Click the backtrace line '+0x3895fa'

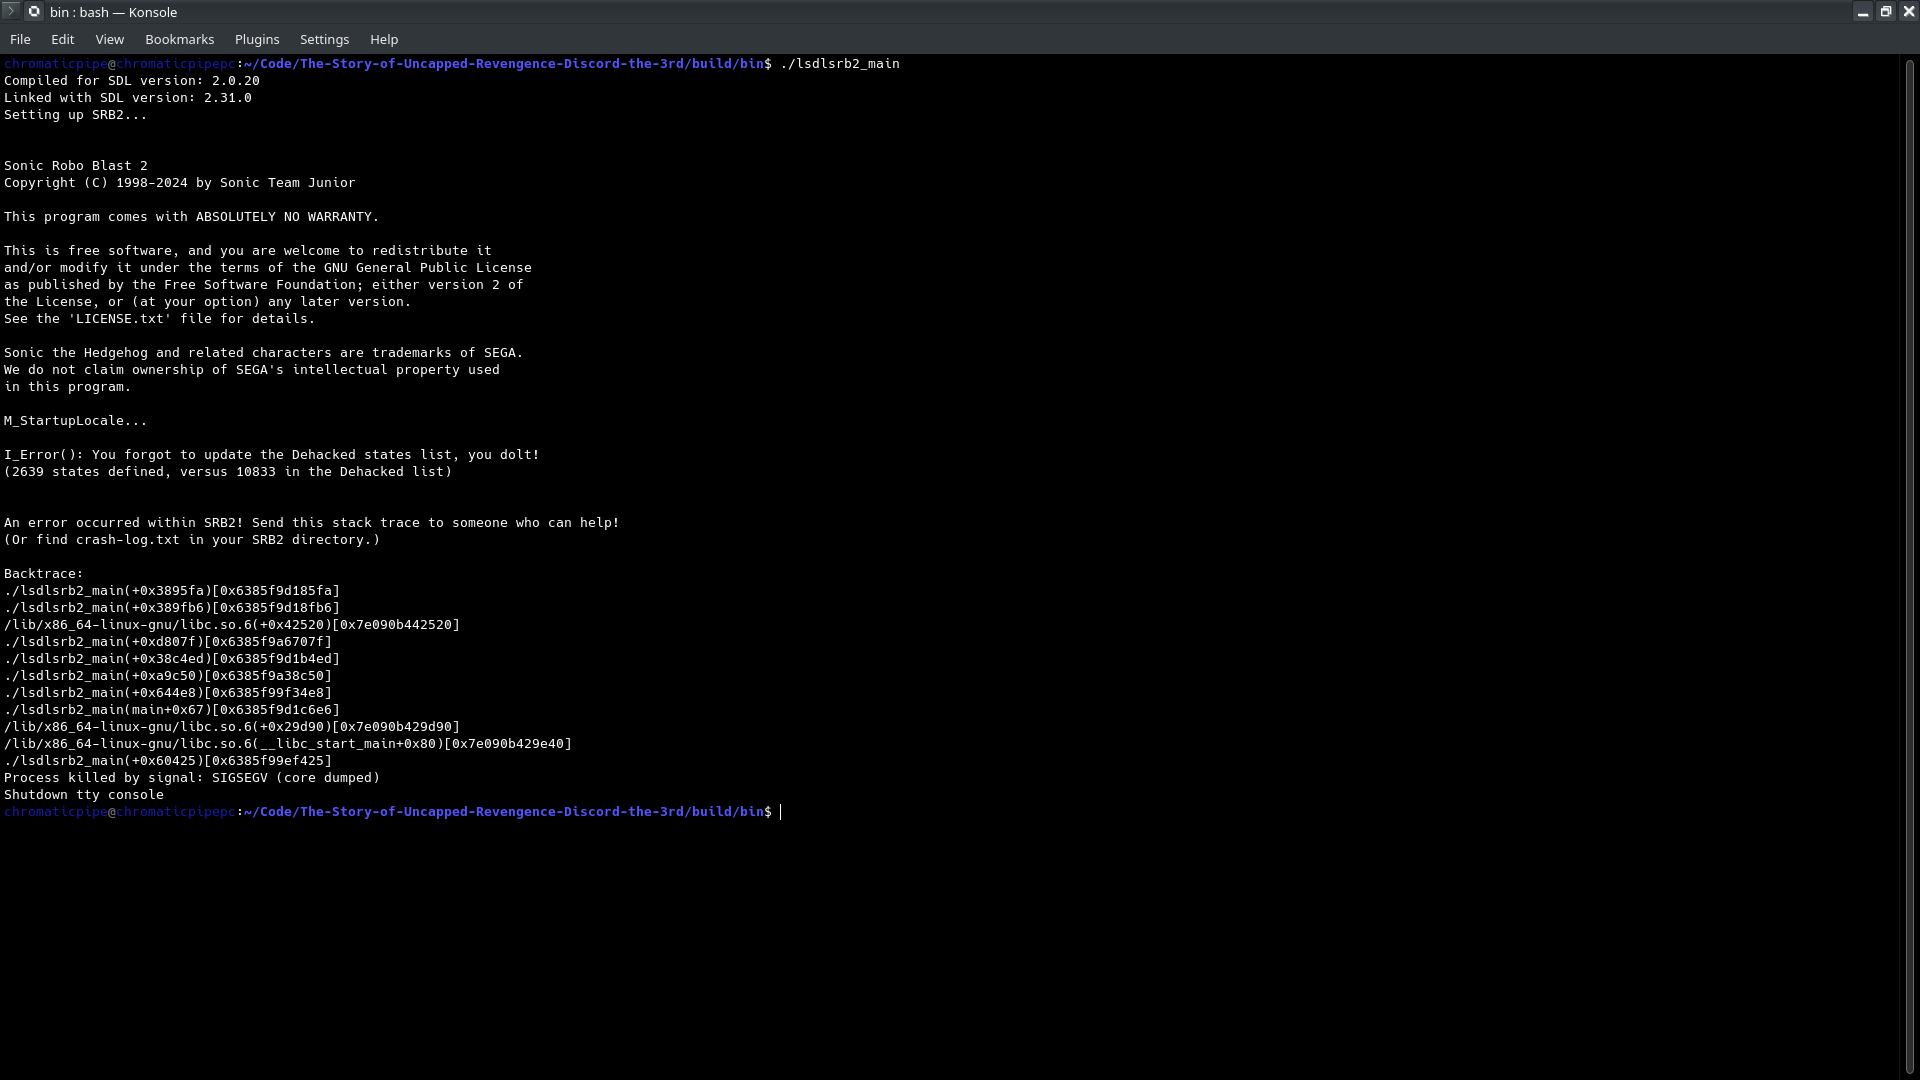(172, 591)
